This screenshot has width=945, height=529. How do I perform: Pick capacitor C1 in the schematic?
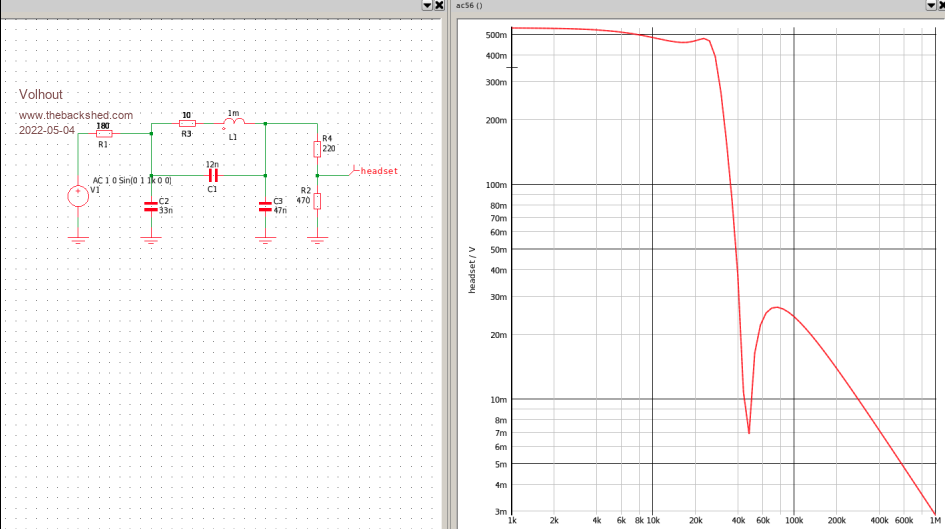(x=212, y=174)
